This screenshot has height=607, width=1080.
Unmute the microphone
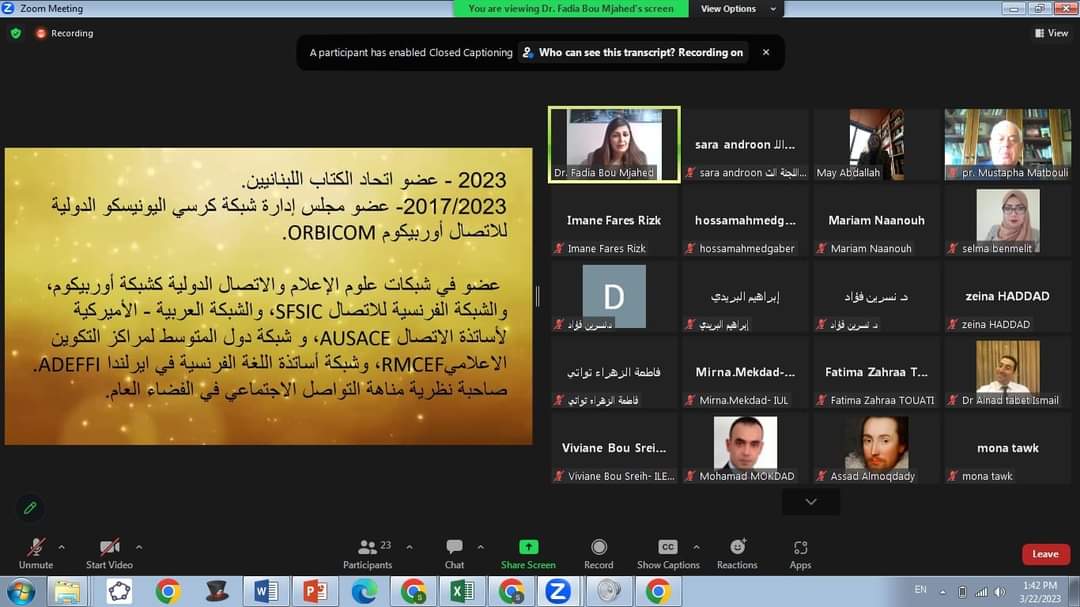pyautogui.click(x=36, y=547)
